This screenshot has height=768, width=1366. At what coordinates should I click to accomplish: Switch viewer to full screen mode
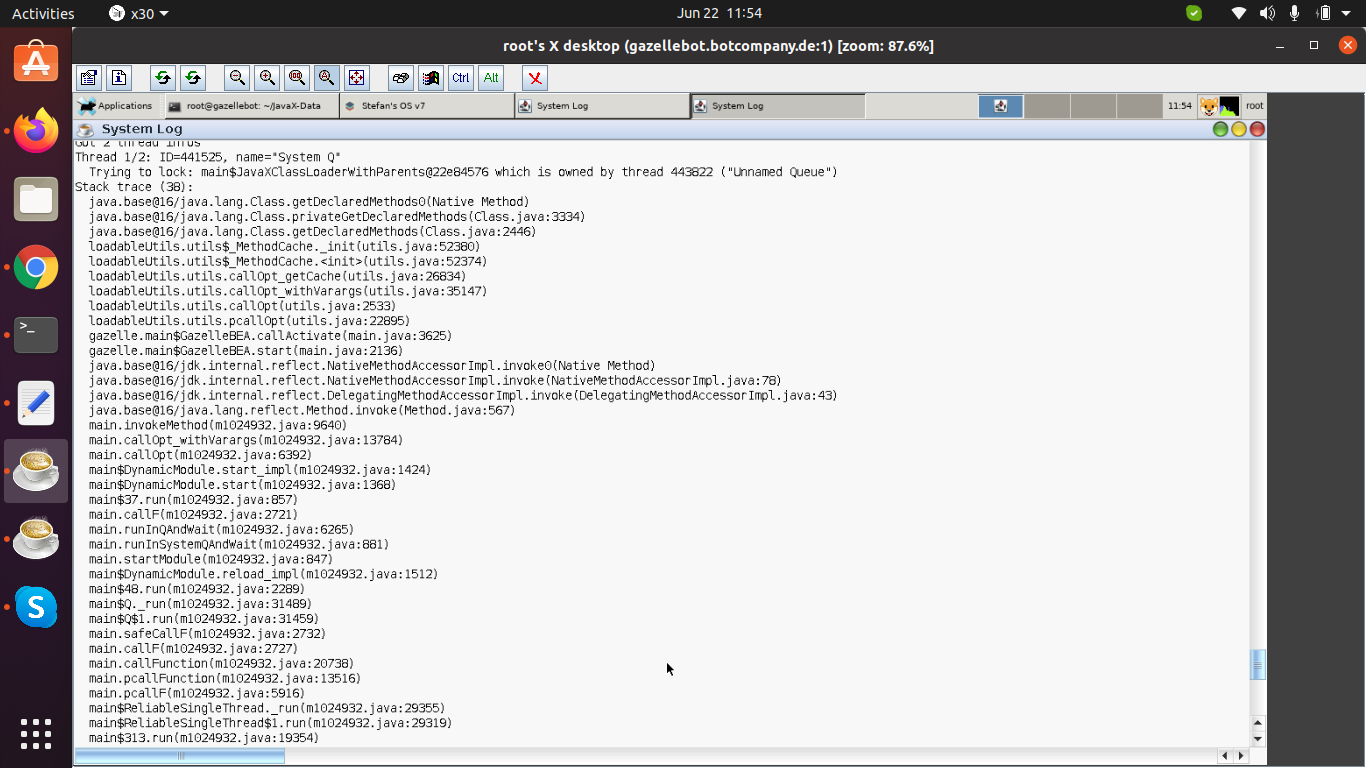point(356,78)
